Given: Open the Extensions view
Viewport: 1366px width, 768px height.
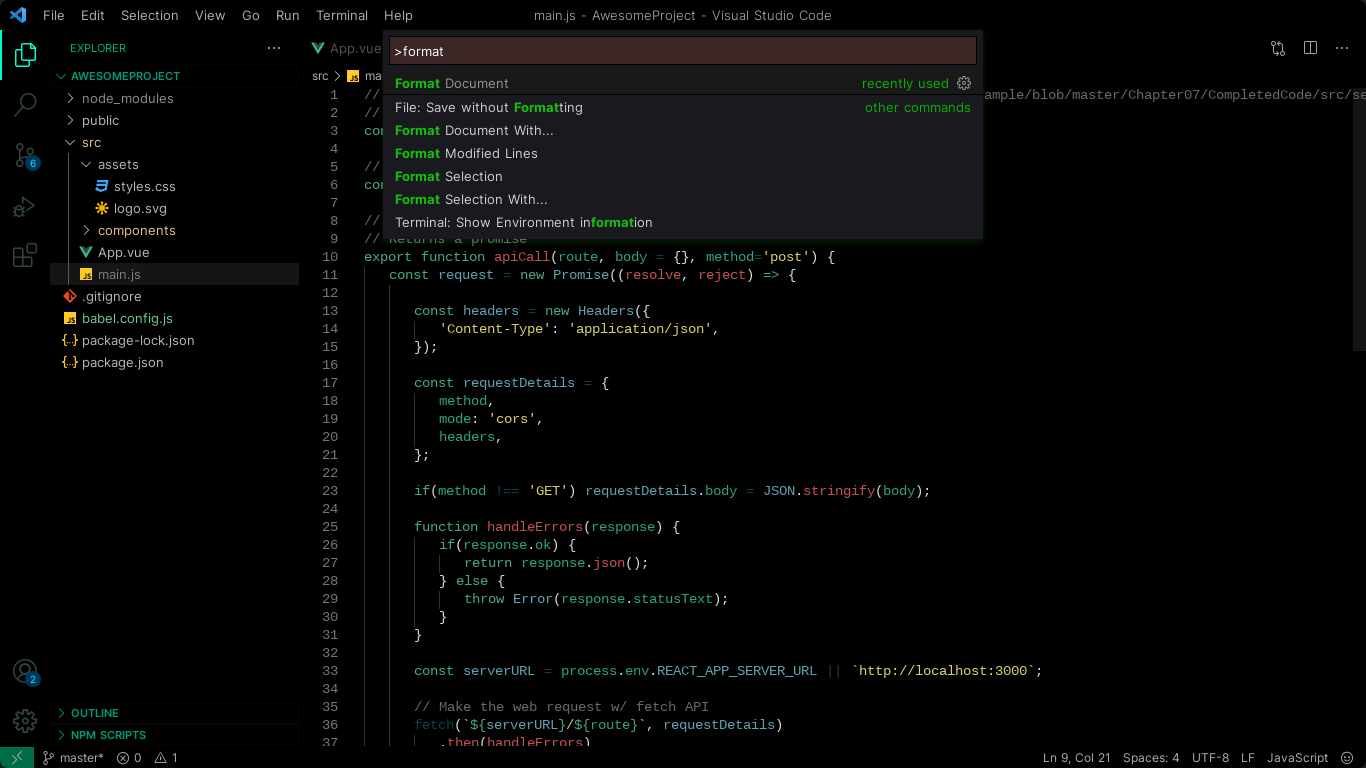Looking at the screenshot, I should (25, 256).
